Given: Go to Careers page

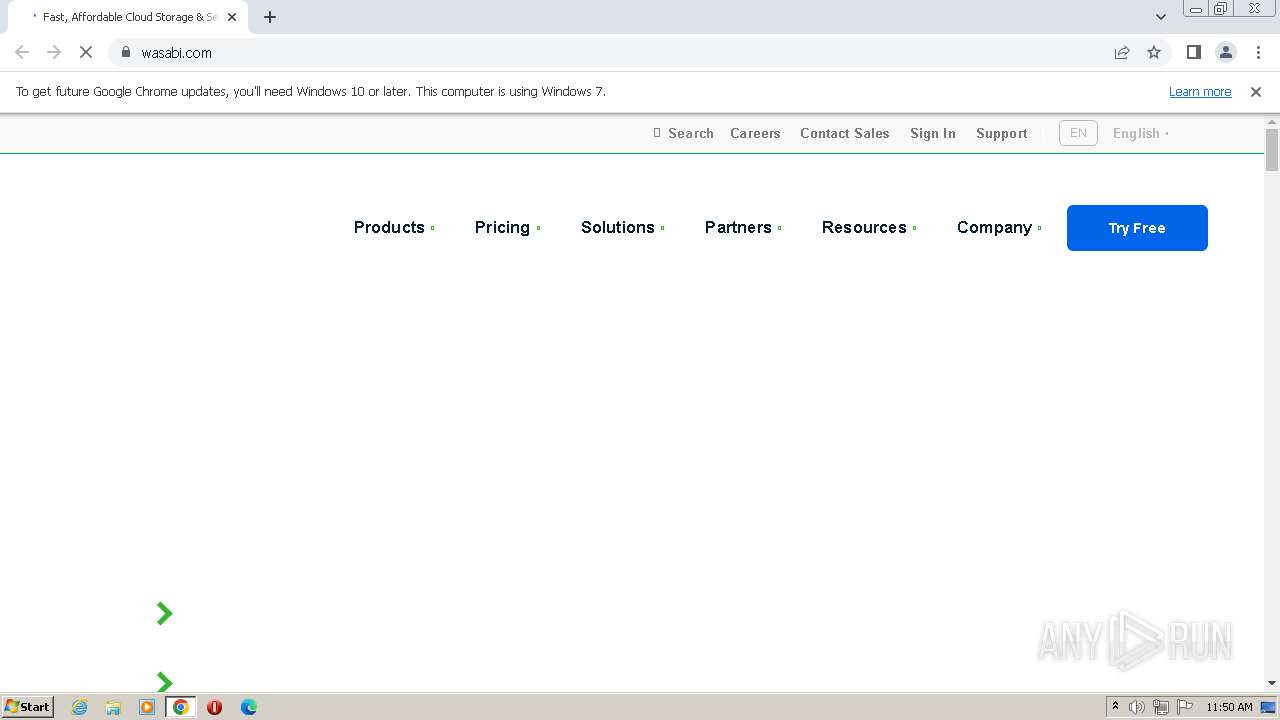Looking at the screenshot, I should [x=755, y=133].
